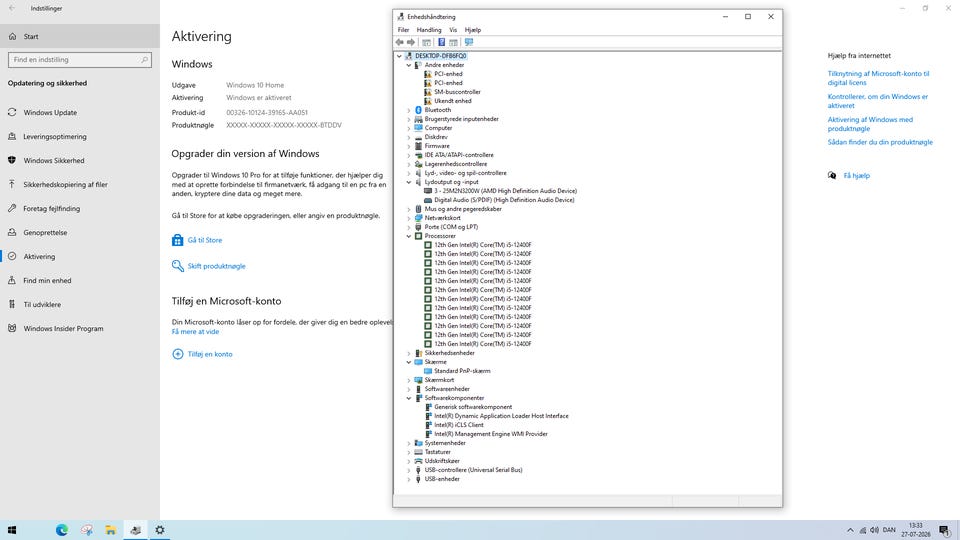Collapse the Processorer category

409,236
